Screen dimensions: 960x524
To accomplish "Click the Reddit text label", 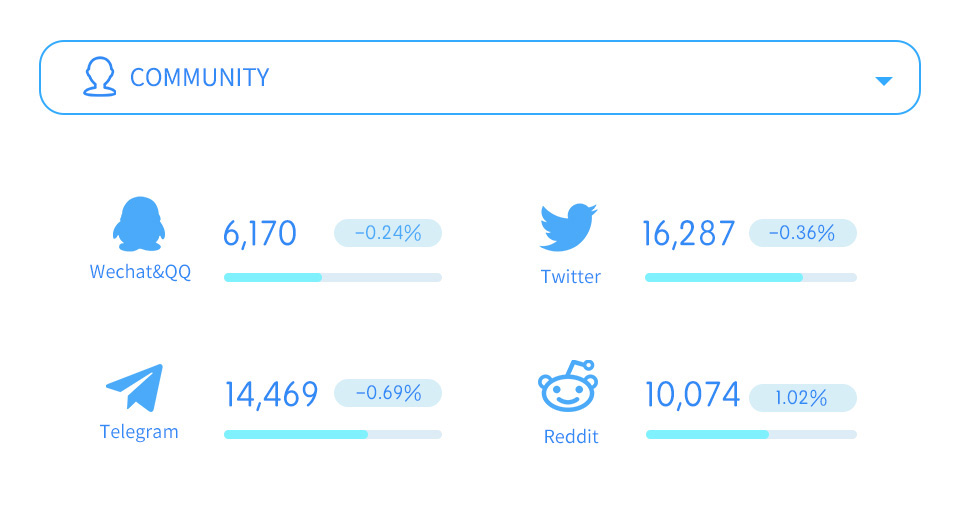I will (x=571, y=436).
